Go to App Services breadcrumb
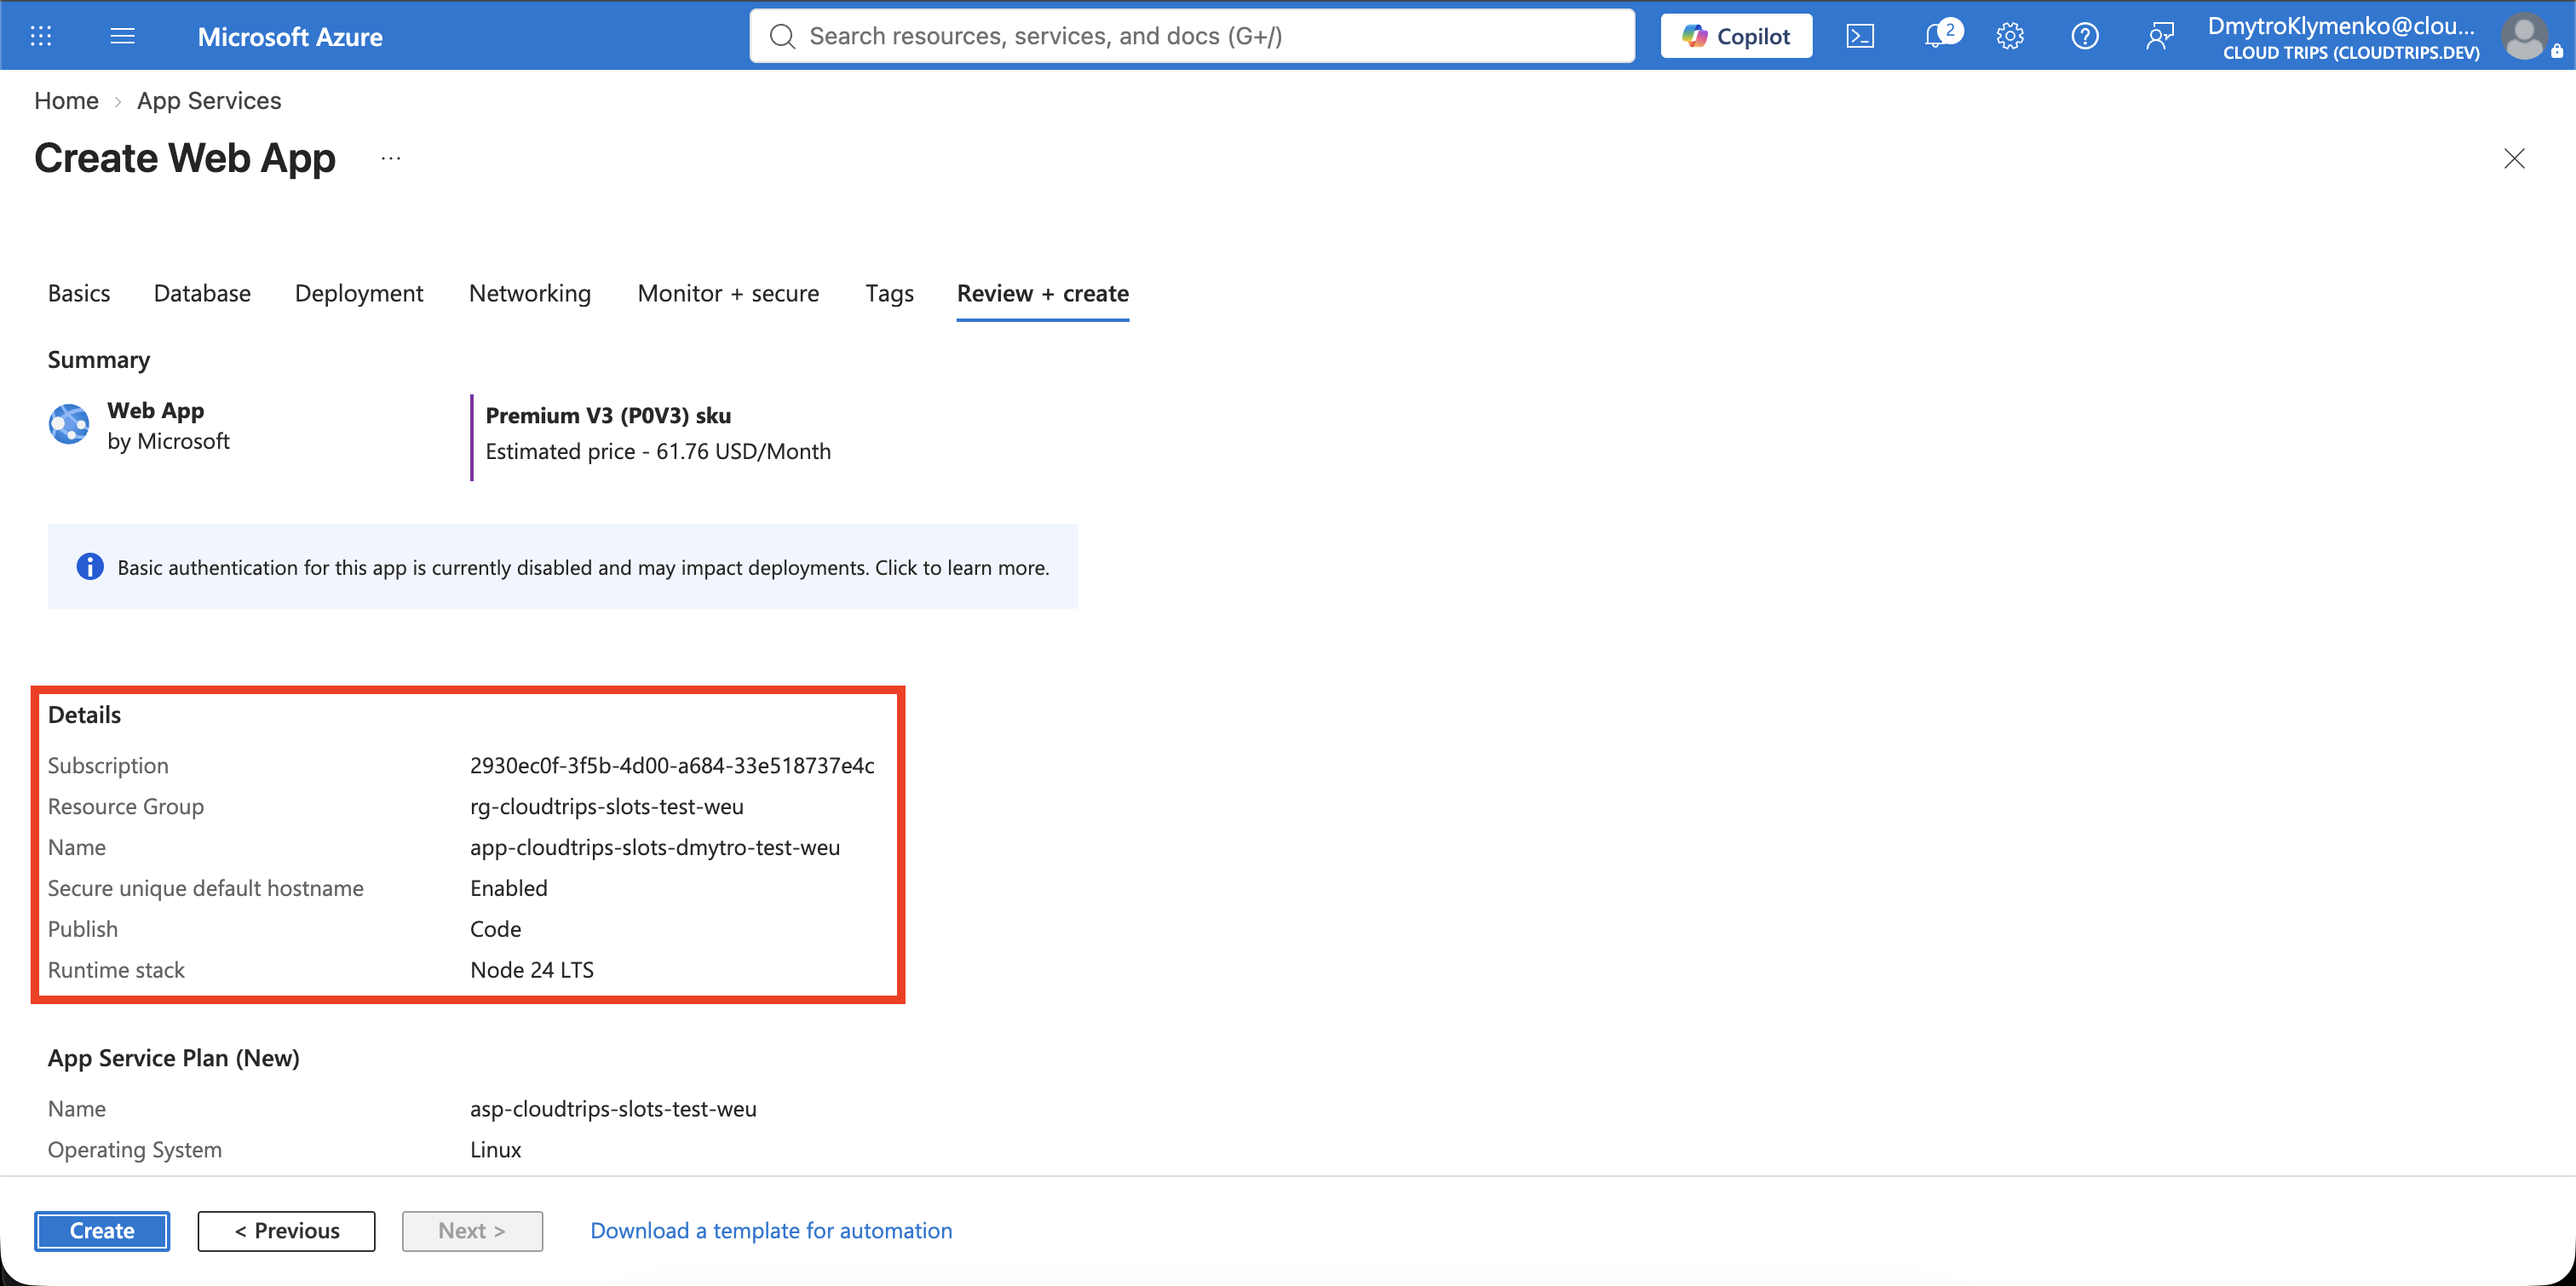 tap(209, 101)
